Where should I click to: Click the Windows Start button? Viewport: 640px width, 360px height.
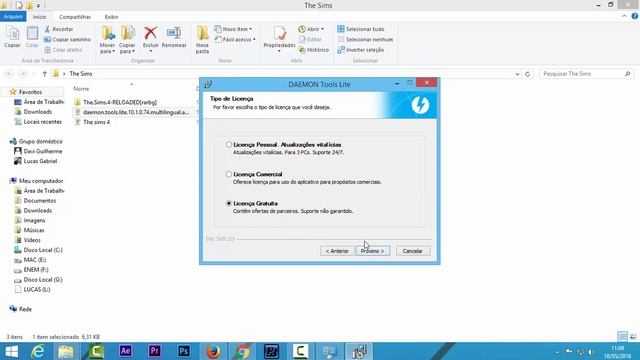[x=11, y=351]
